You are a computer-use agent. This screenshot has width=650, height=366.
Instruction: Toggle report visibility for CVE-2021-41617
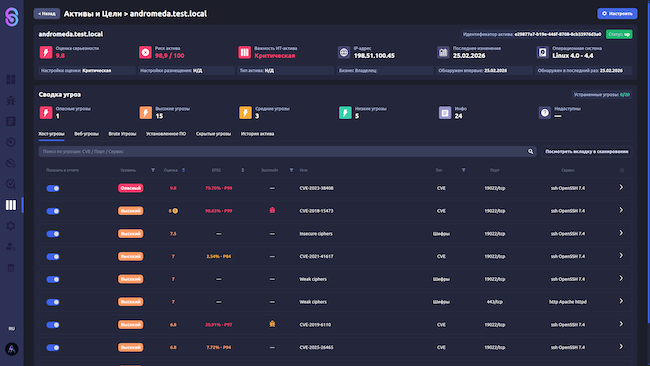pyautogui.click(x=53, y=257)
